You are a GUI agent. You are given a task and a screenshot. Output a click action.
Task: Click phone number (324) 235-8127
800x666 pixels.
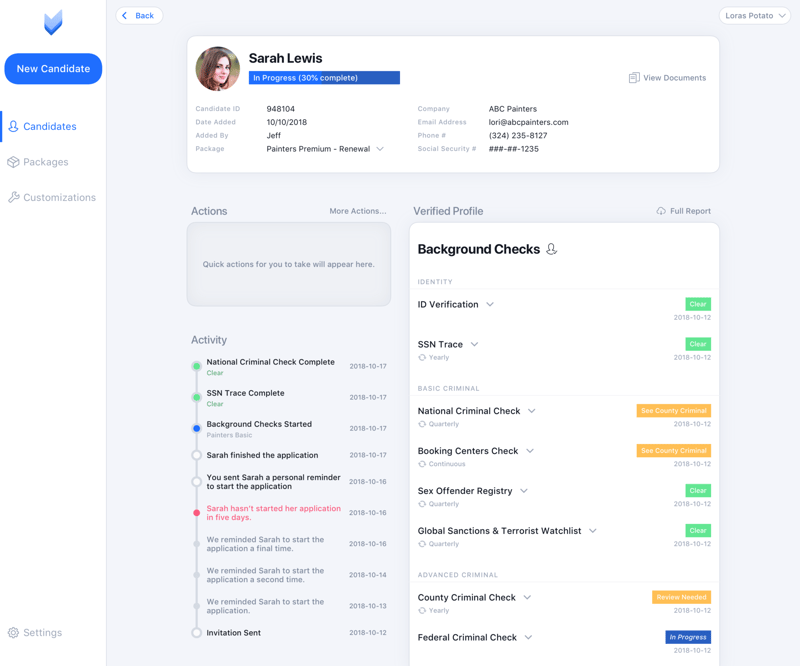pyautogui.click(x=518, y=135)
